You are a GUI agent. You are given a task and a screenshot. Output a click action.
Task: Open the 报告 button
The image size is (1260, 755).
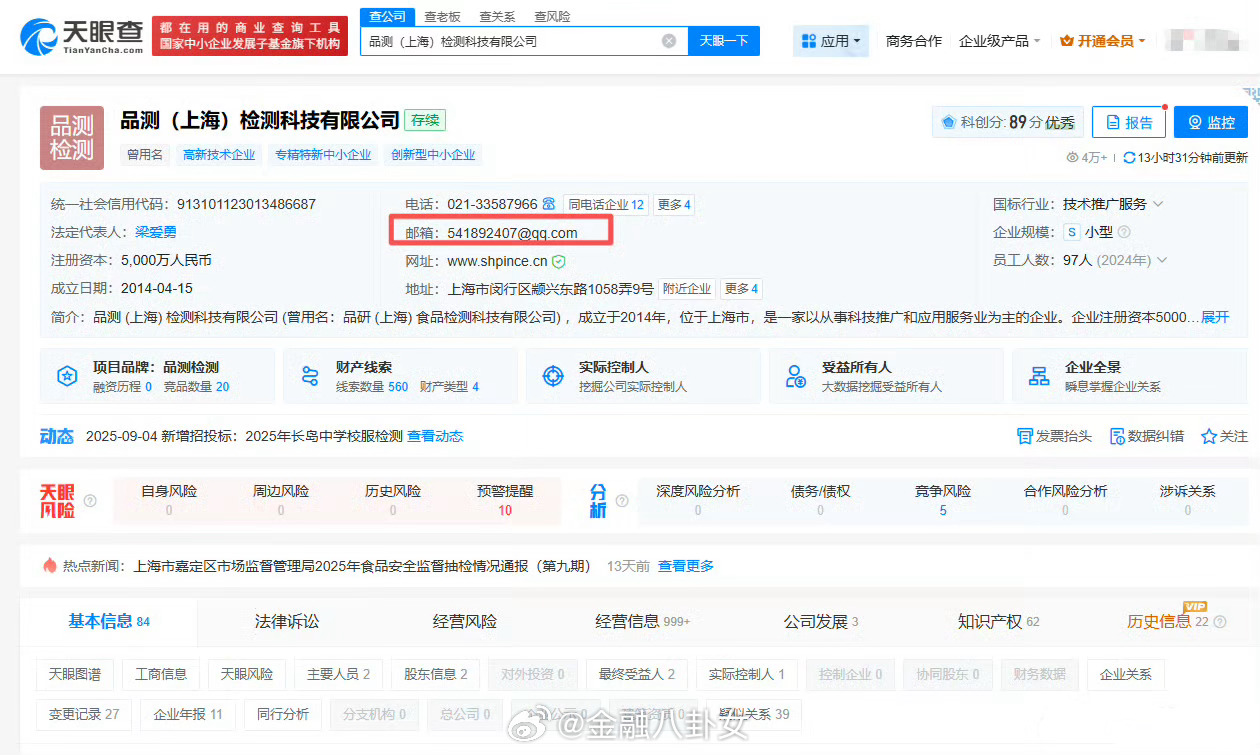[1129, 122]
